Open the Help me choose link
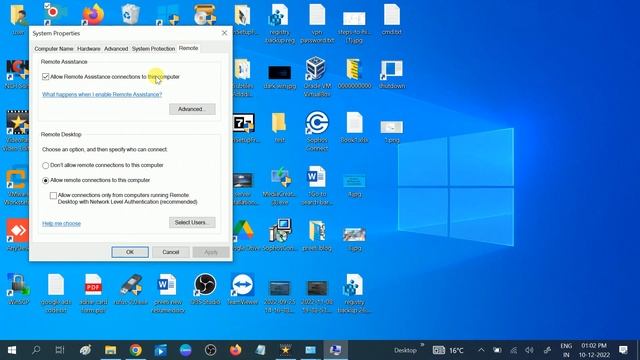640x360 pixels. [x=62, y=224]
